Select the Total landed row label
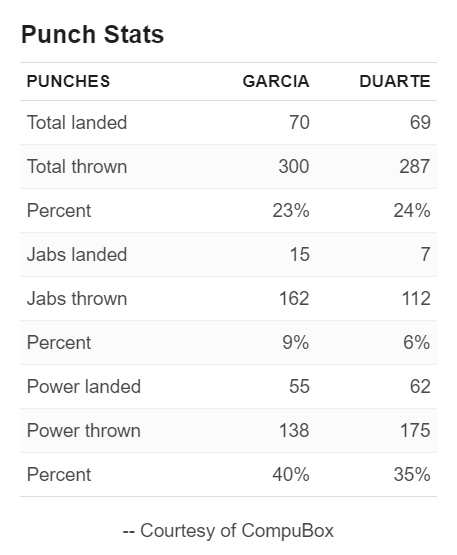 click(x=77, y=122)
